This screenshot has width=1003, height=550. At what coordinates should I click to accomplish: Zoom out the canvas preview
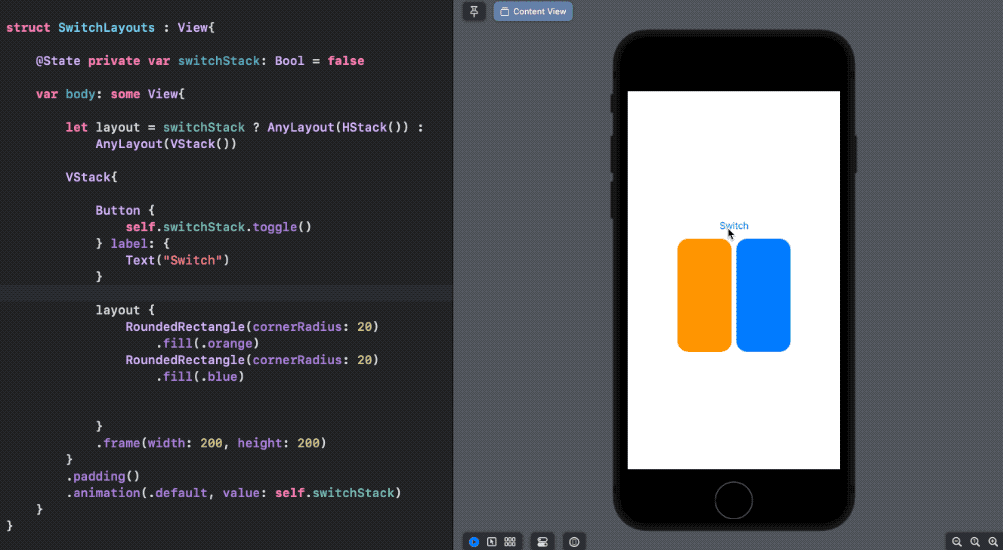[956, 542]
